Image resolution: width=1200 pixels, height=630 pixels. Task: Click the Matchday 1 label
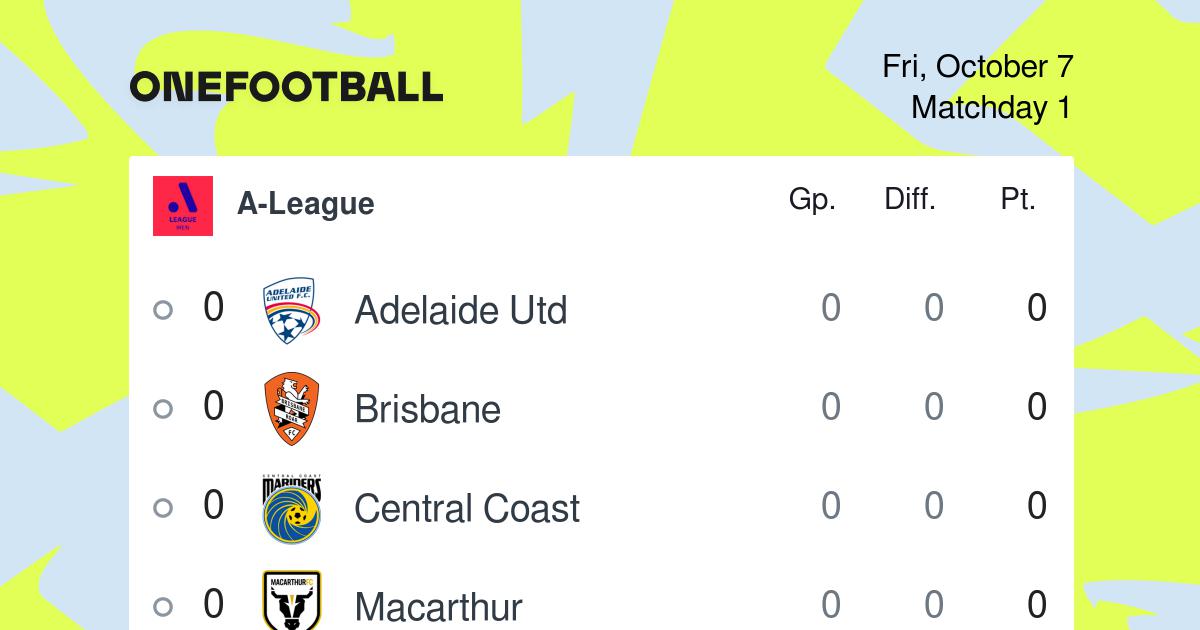click(991, 107)
